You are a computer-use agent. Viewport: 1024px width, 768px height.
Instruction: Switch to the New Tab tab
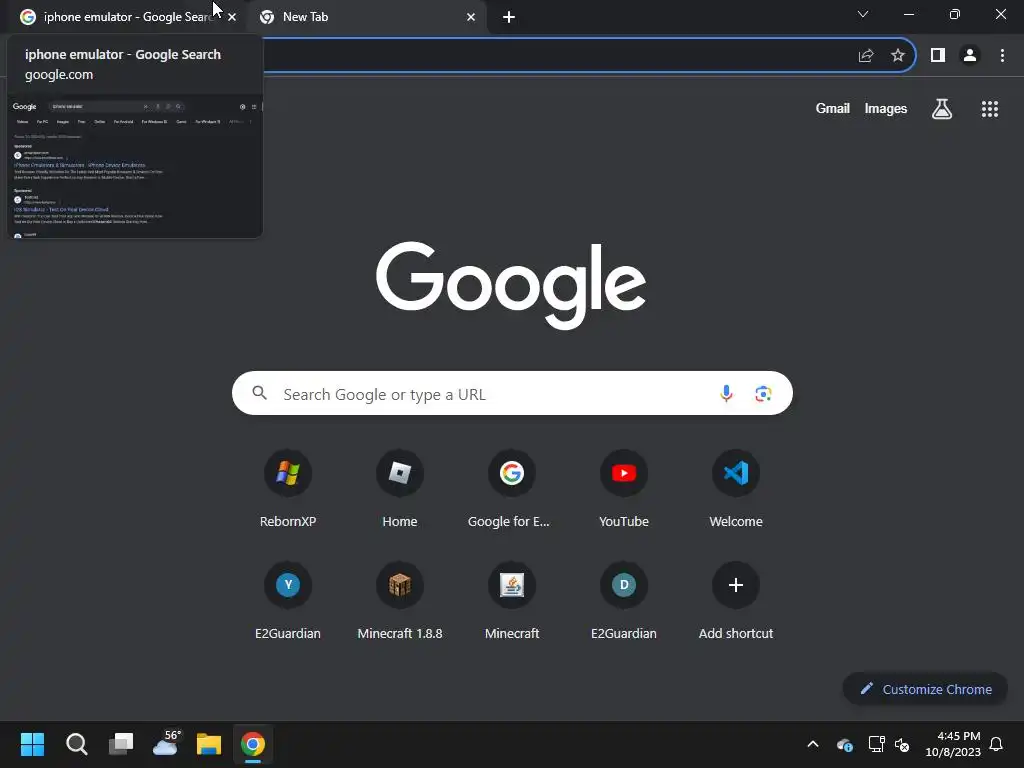pyautogui.click(x=366, y=17)
